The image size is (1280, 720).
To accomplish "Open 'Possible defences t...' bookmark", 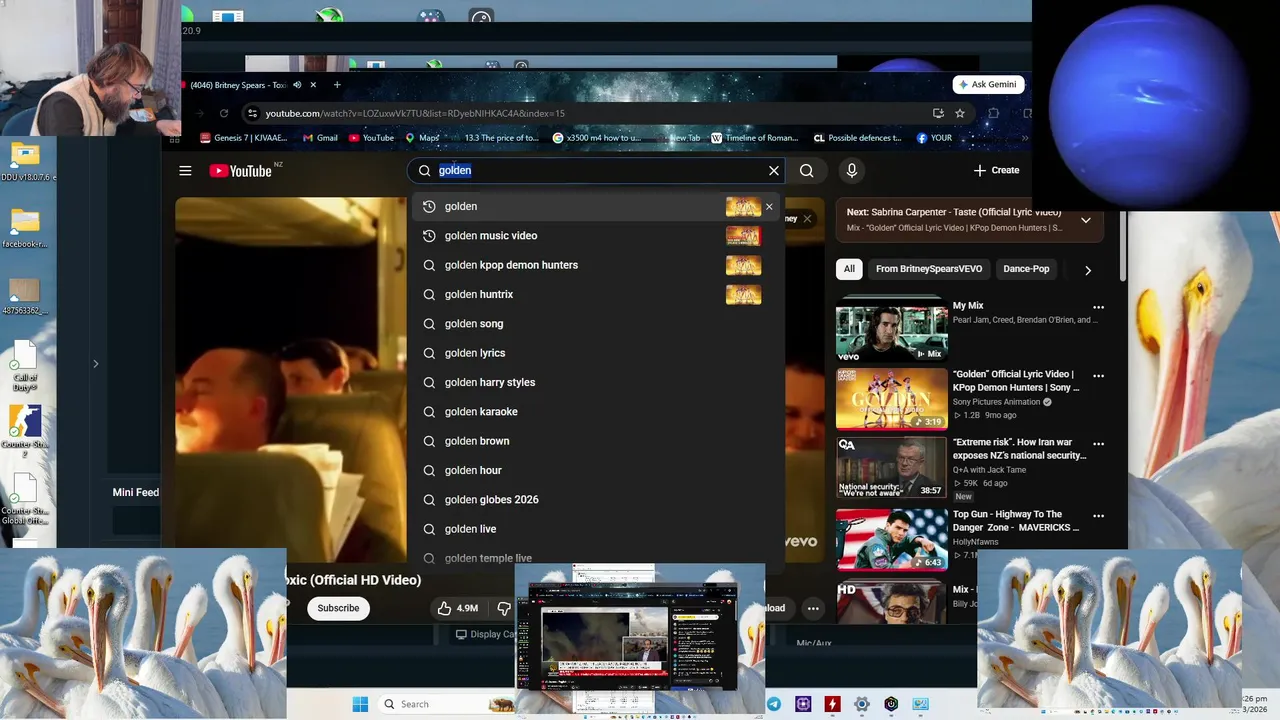I will pyautogui.click(x=857, y=138).
